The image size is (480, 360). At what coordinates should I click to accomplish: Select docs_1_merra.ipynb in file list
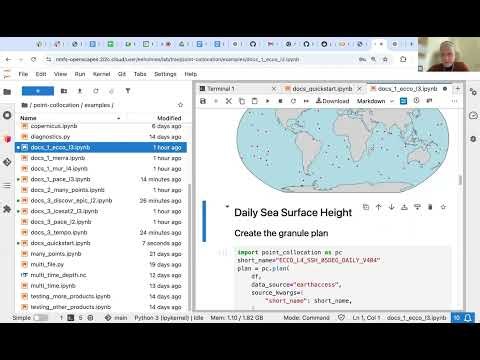[101, 158]
